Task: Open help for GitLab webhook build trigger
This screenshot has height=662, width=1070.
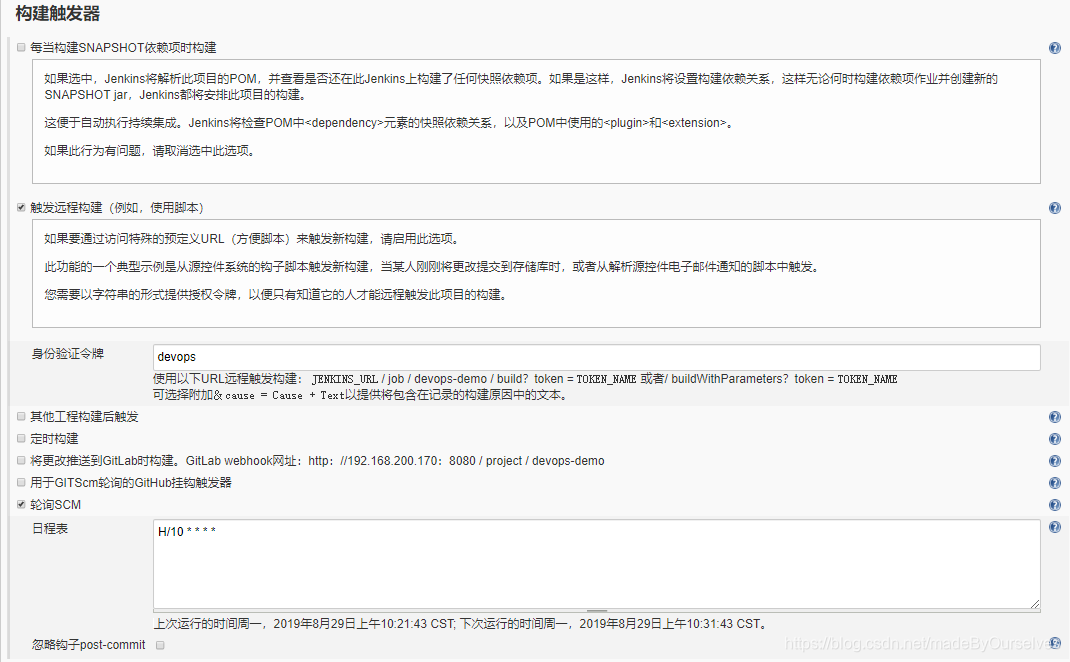Action: tap(1054, 460)
